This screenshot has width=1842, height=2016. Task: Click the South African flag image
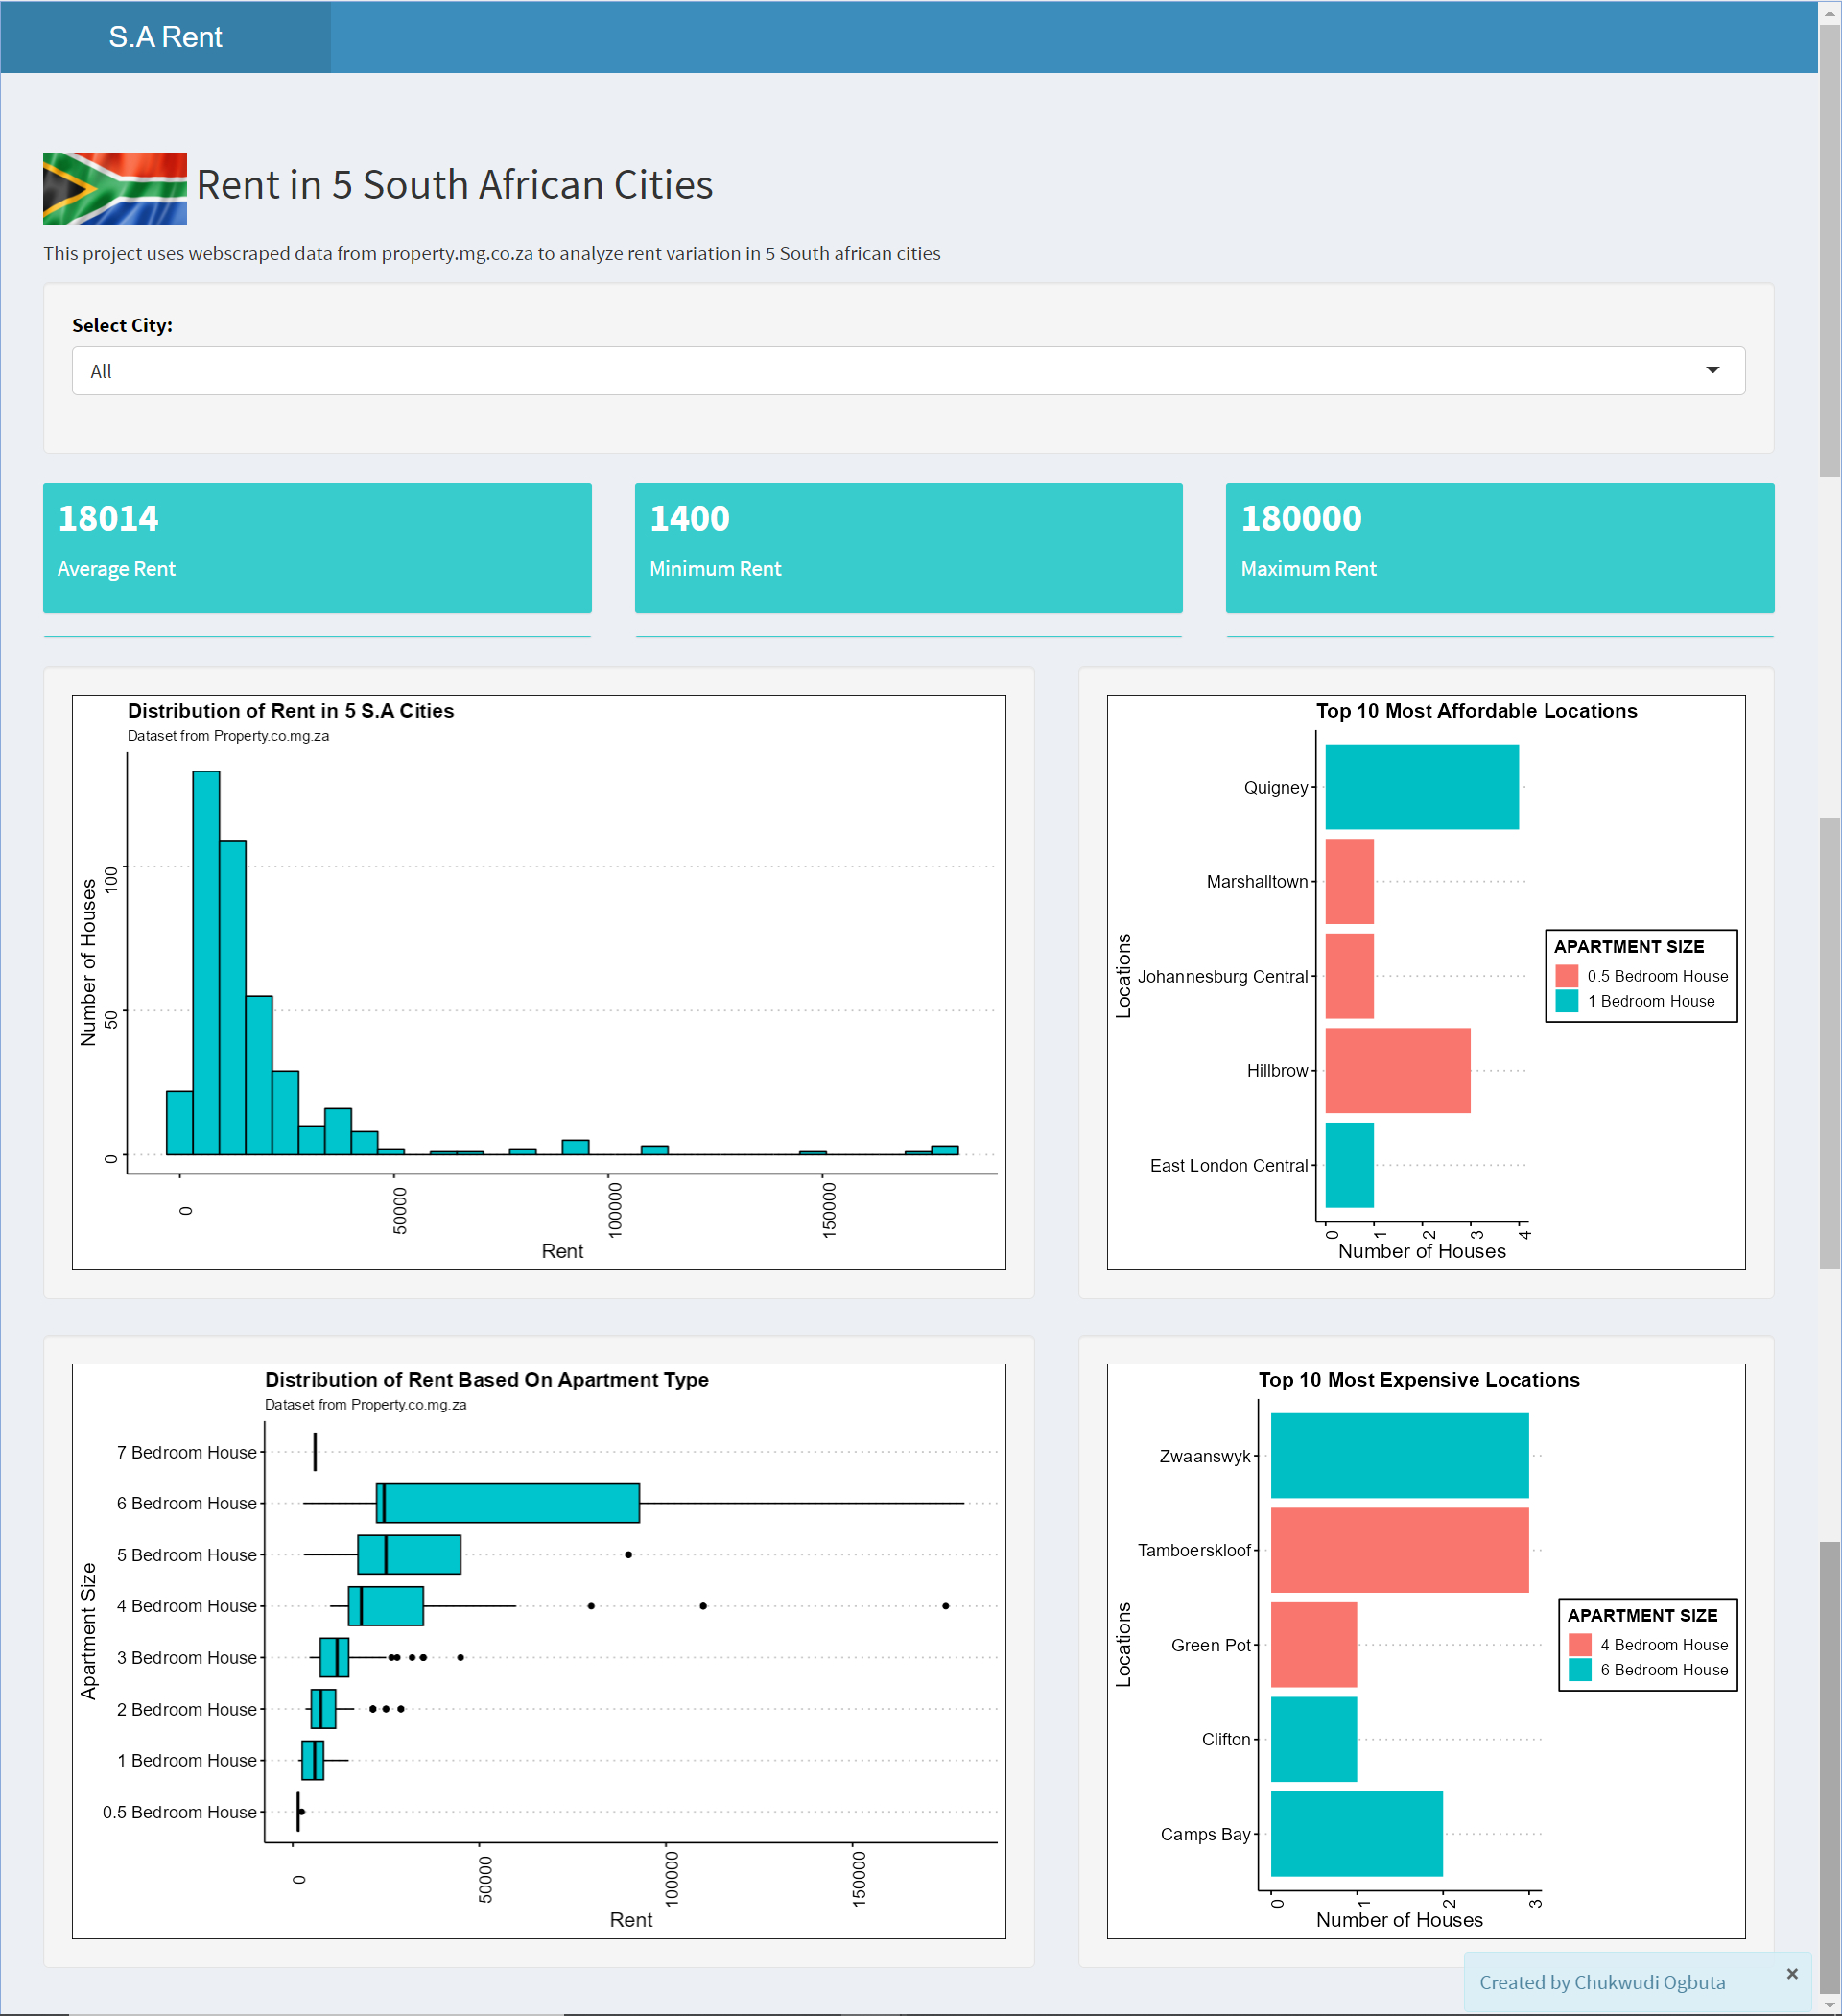[115, 188]
